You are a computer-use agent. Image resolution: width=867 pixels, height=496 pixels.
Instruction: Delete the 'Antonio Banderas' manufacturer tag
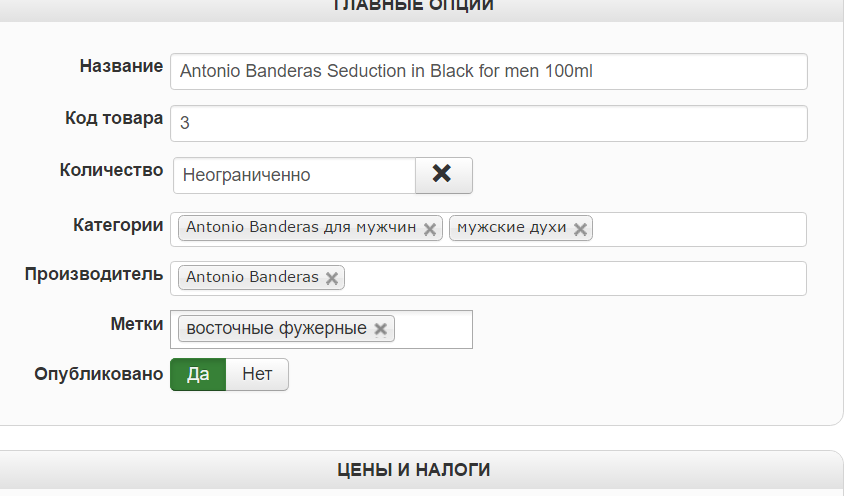(x=332, y=278)
